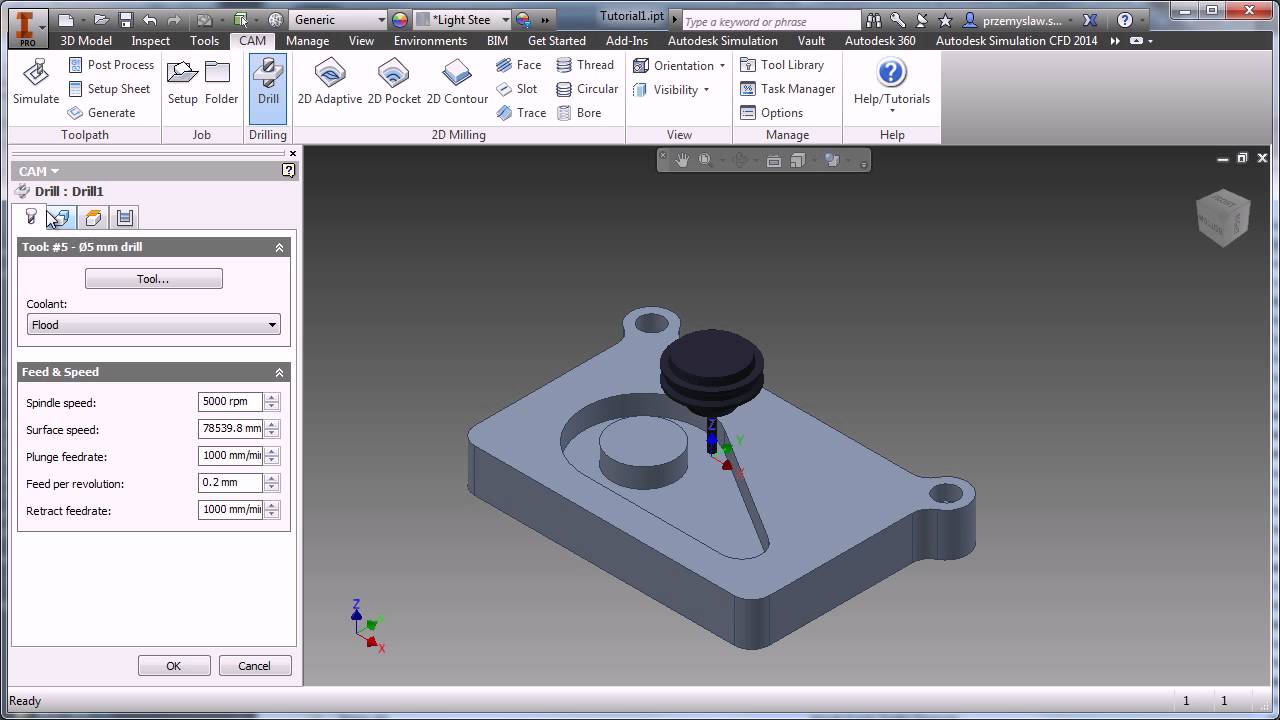Open the Orientation dropdown

680,65
